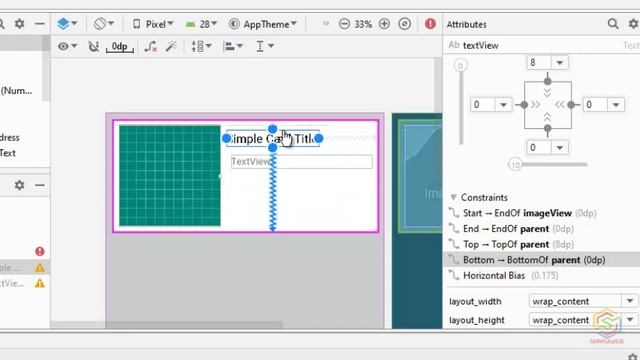Click the right constraint dot in inspector
This screenshot has height=360, width=640.
[x=571, y=105]
